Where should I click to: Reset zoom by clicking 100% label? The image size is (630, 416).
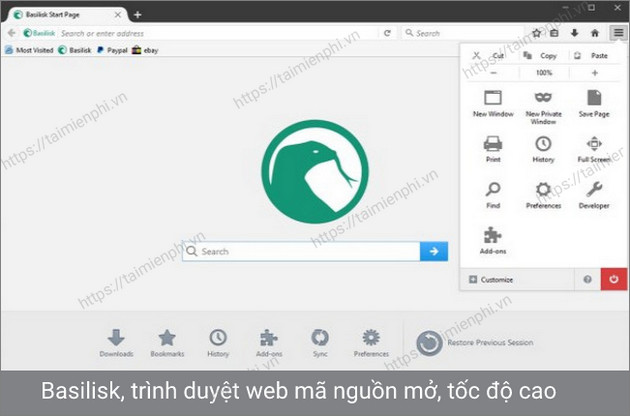543,73
